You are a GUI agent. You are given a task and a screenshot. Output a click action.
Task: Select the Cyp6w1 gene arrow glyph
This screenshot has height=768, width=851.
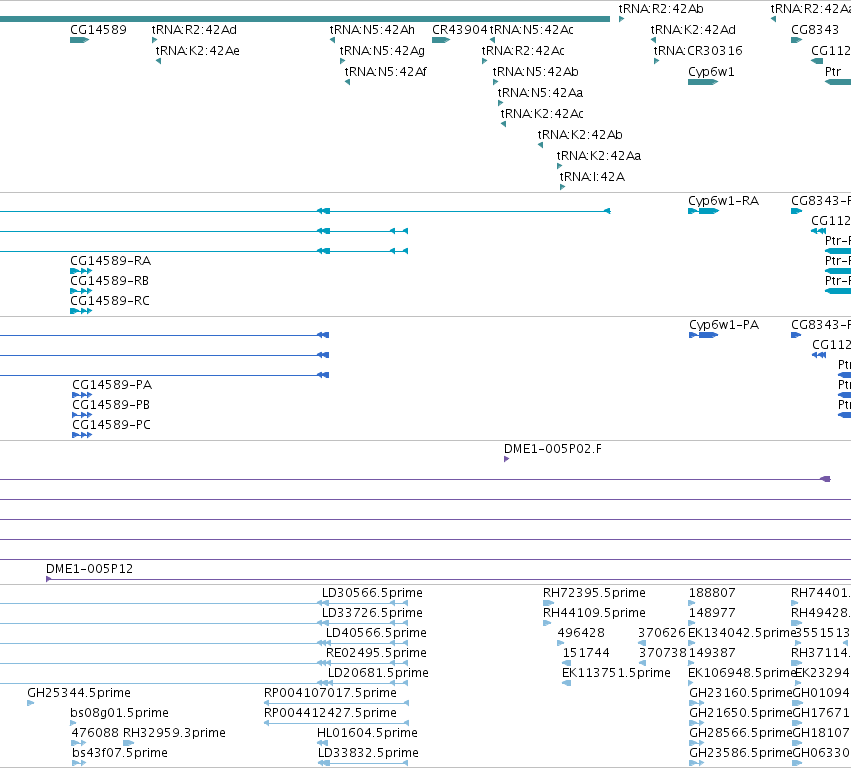[703, 82]
